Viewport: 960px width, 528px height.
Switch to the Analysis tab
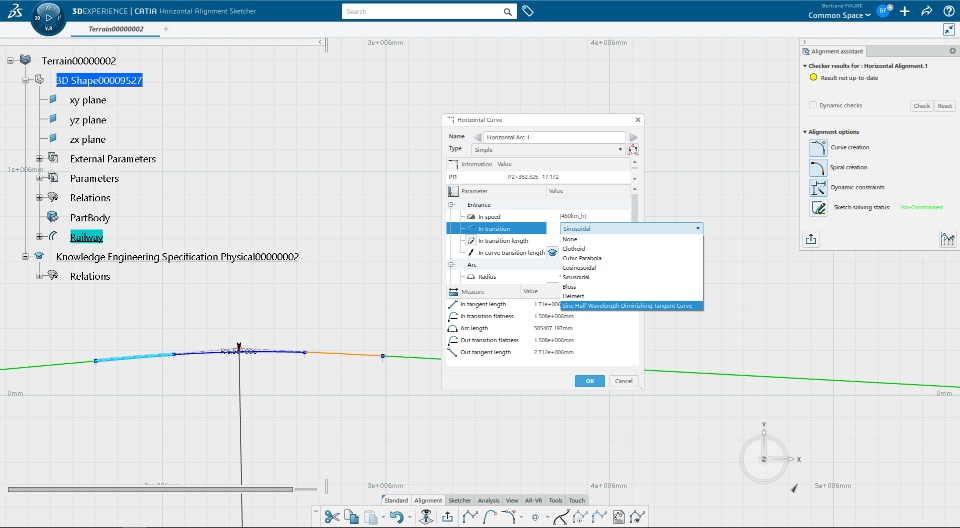(x=488, y=500)
